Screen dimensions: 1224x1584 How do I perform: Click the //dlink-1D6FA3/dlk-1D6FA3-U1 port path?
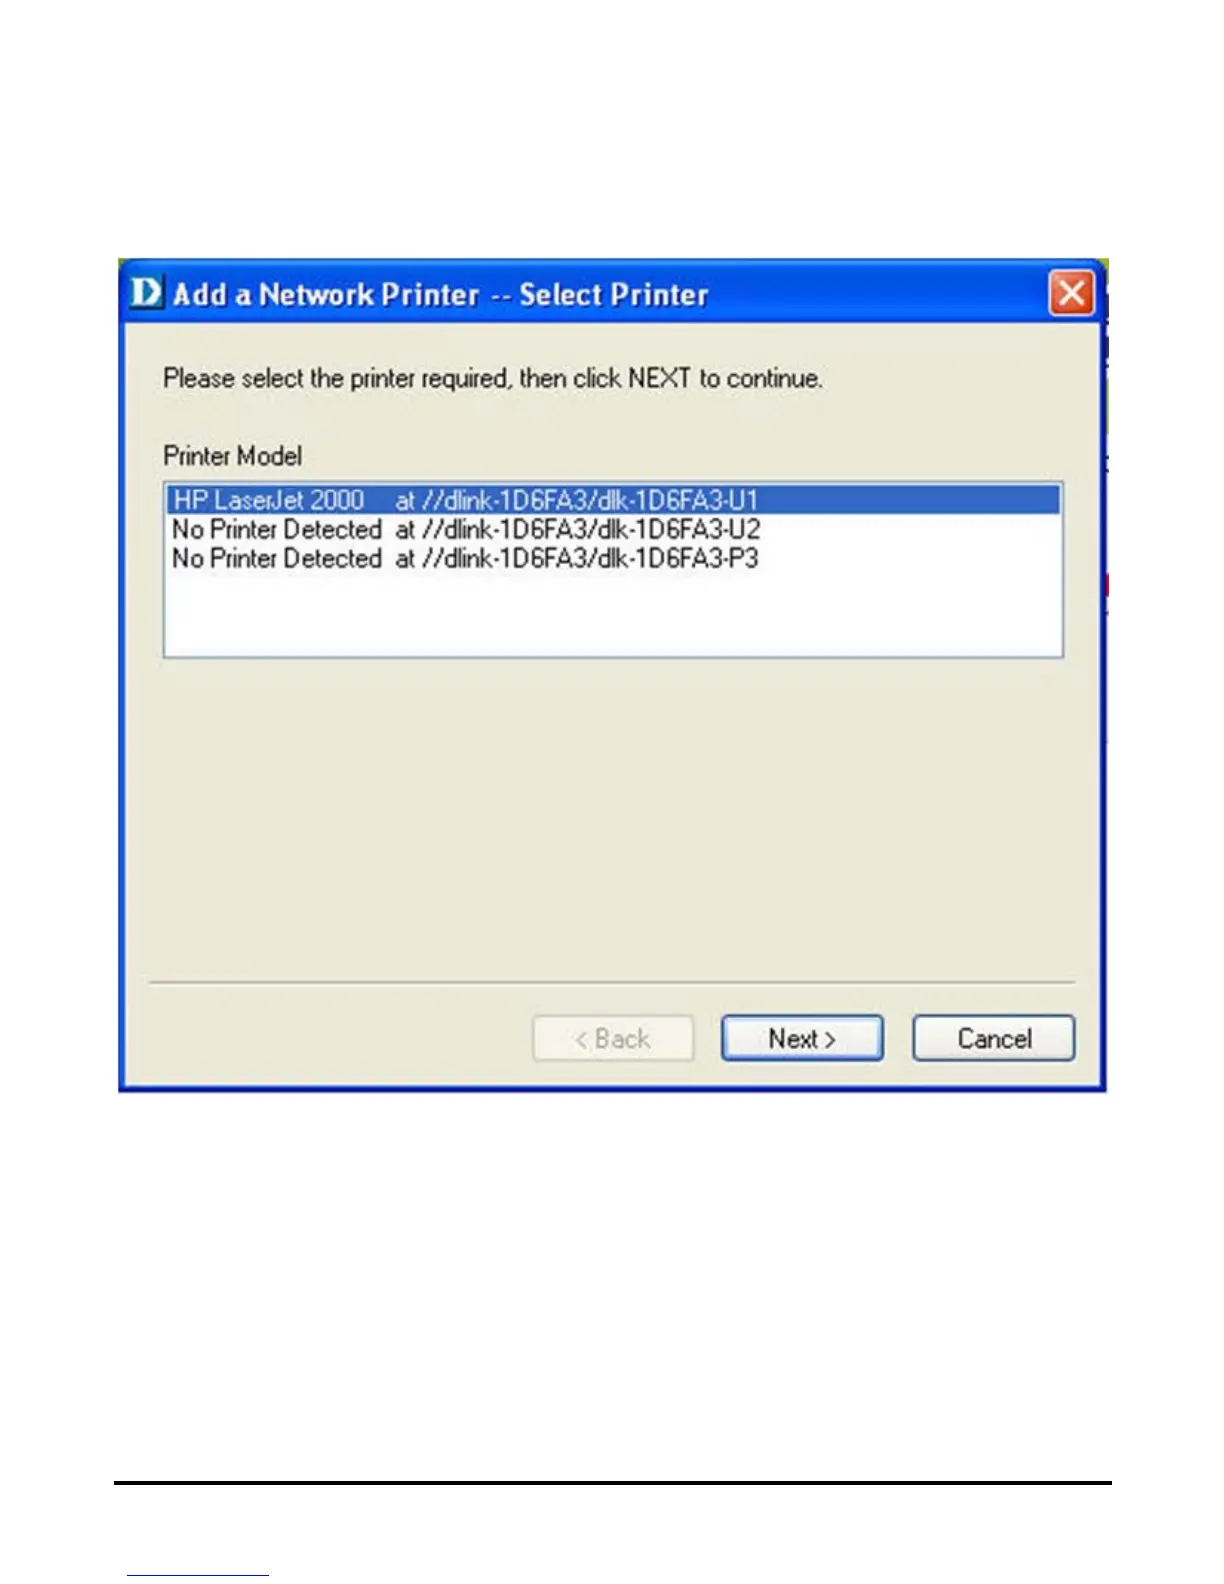click(590, 500)
